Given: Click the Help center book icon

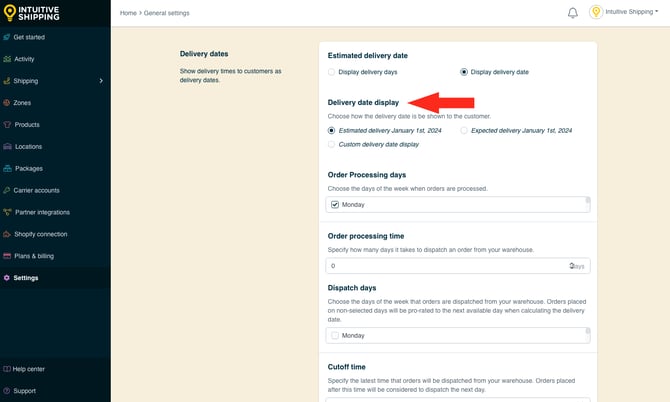Looking at the screenshot, I should pos(7,369).
